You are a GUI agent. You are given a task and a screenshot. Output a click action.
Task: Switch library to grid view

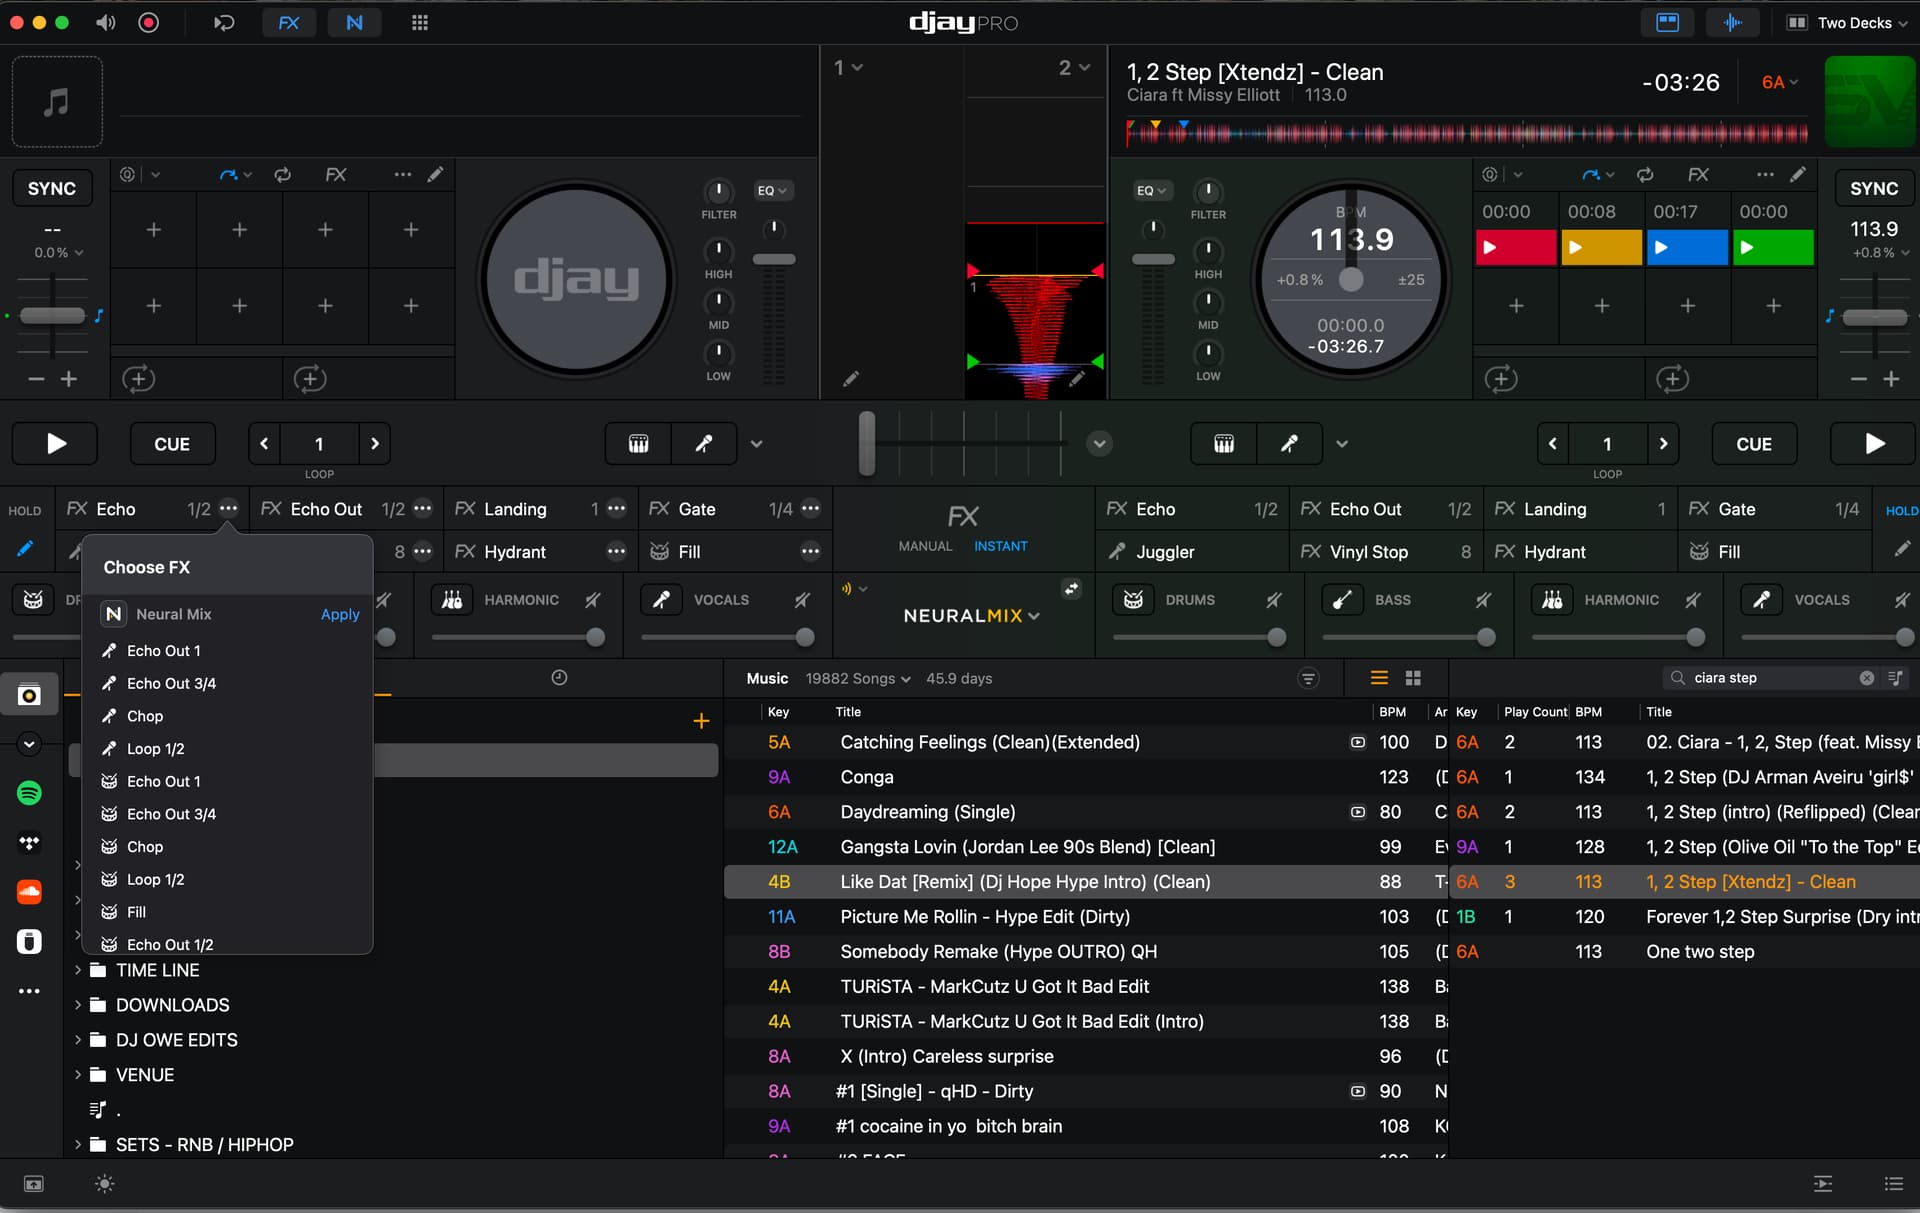point(1413,678)
